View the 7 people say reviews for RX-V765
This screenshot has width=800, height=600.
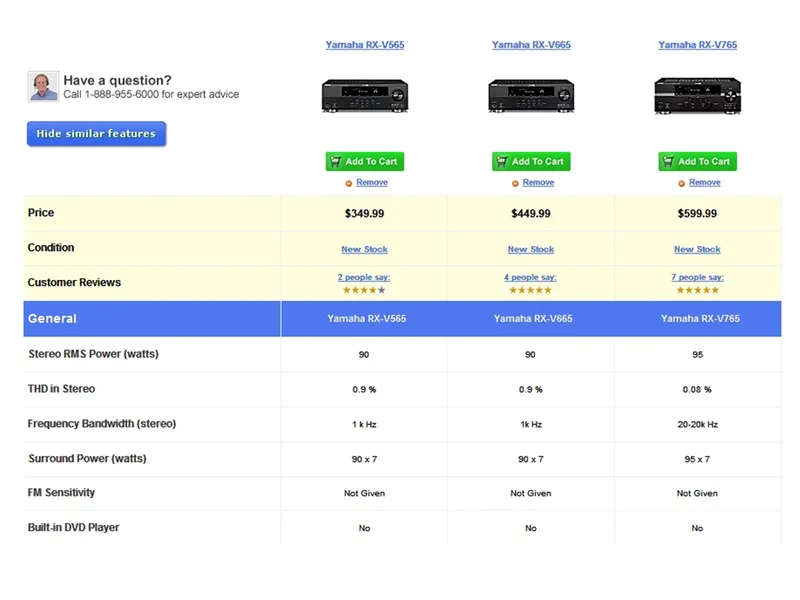point(697,277)
